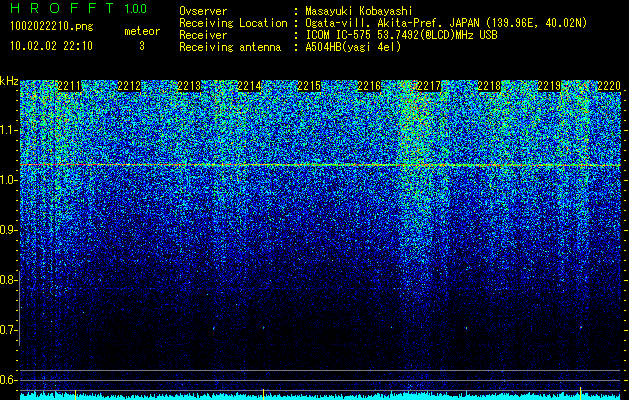The image size is (629, 400).
Task: Click the HROFFT 1.0.0 title text
Action: 79,8
